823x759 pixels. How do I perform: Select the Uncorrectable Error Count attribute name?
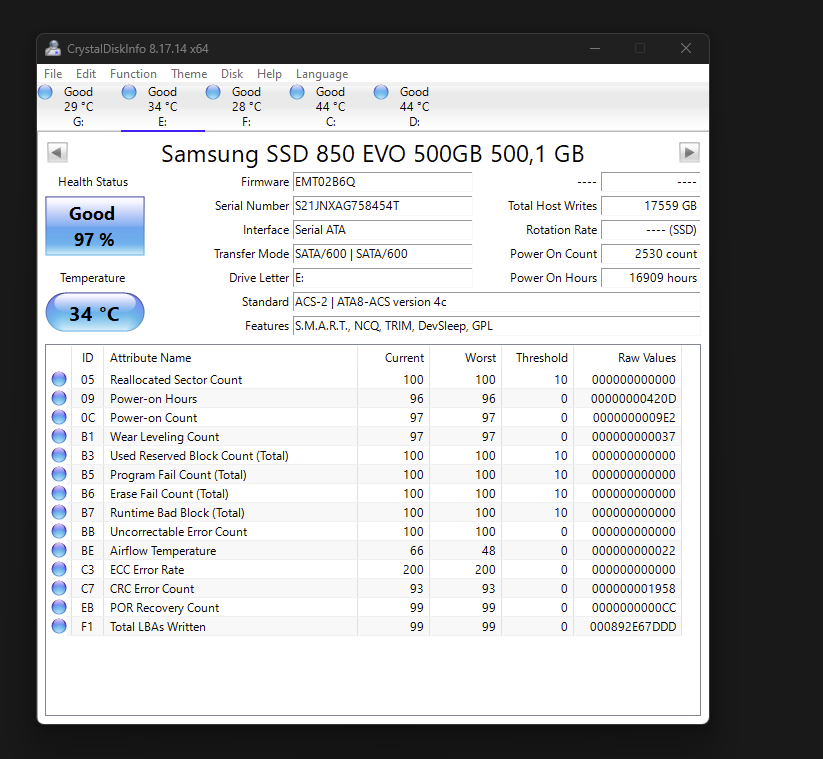click(x=178, y=532)
